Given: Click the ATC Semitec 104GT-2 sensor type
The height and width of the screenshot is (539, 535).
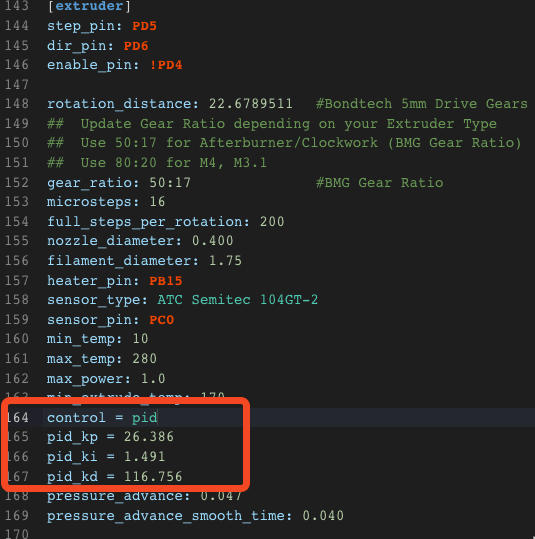Looking at the screenshot, I should click(x=238, y=300).
